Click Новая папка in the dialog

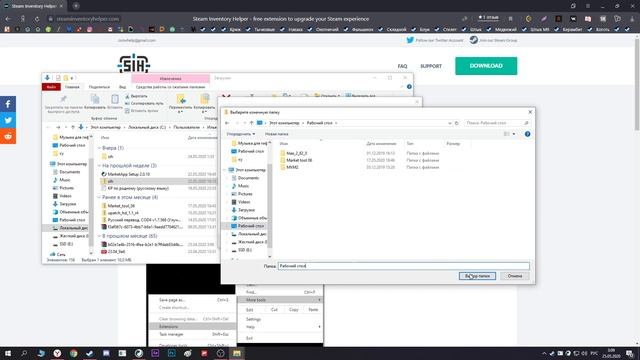[x=276, y=134]
